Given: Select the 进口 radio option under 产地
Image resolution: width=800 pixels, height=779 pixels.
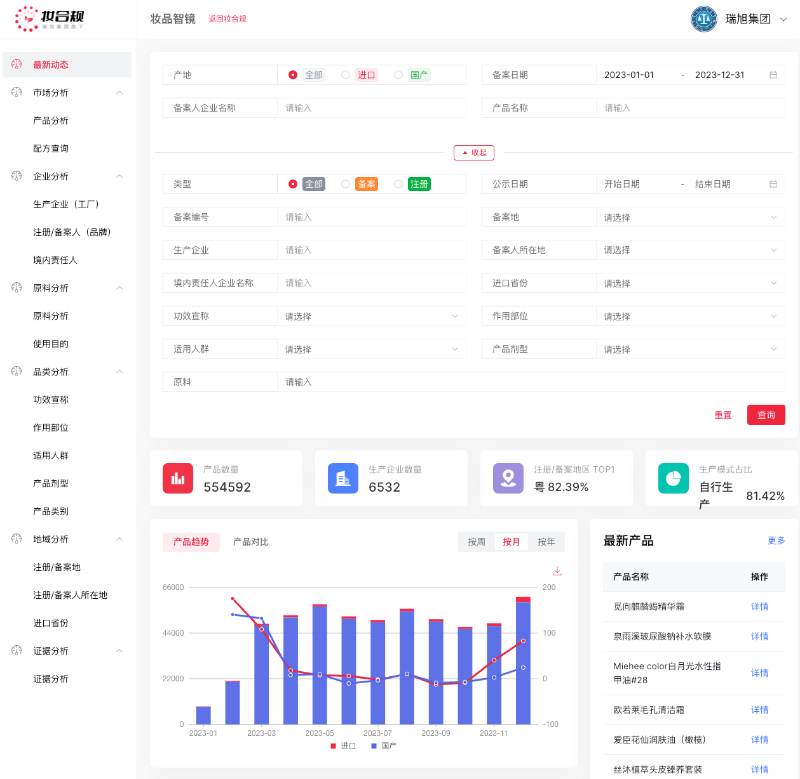Looking at the screenshot, I should [x=346, y=75].
